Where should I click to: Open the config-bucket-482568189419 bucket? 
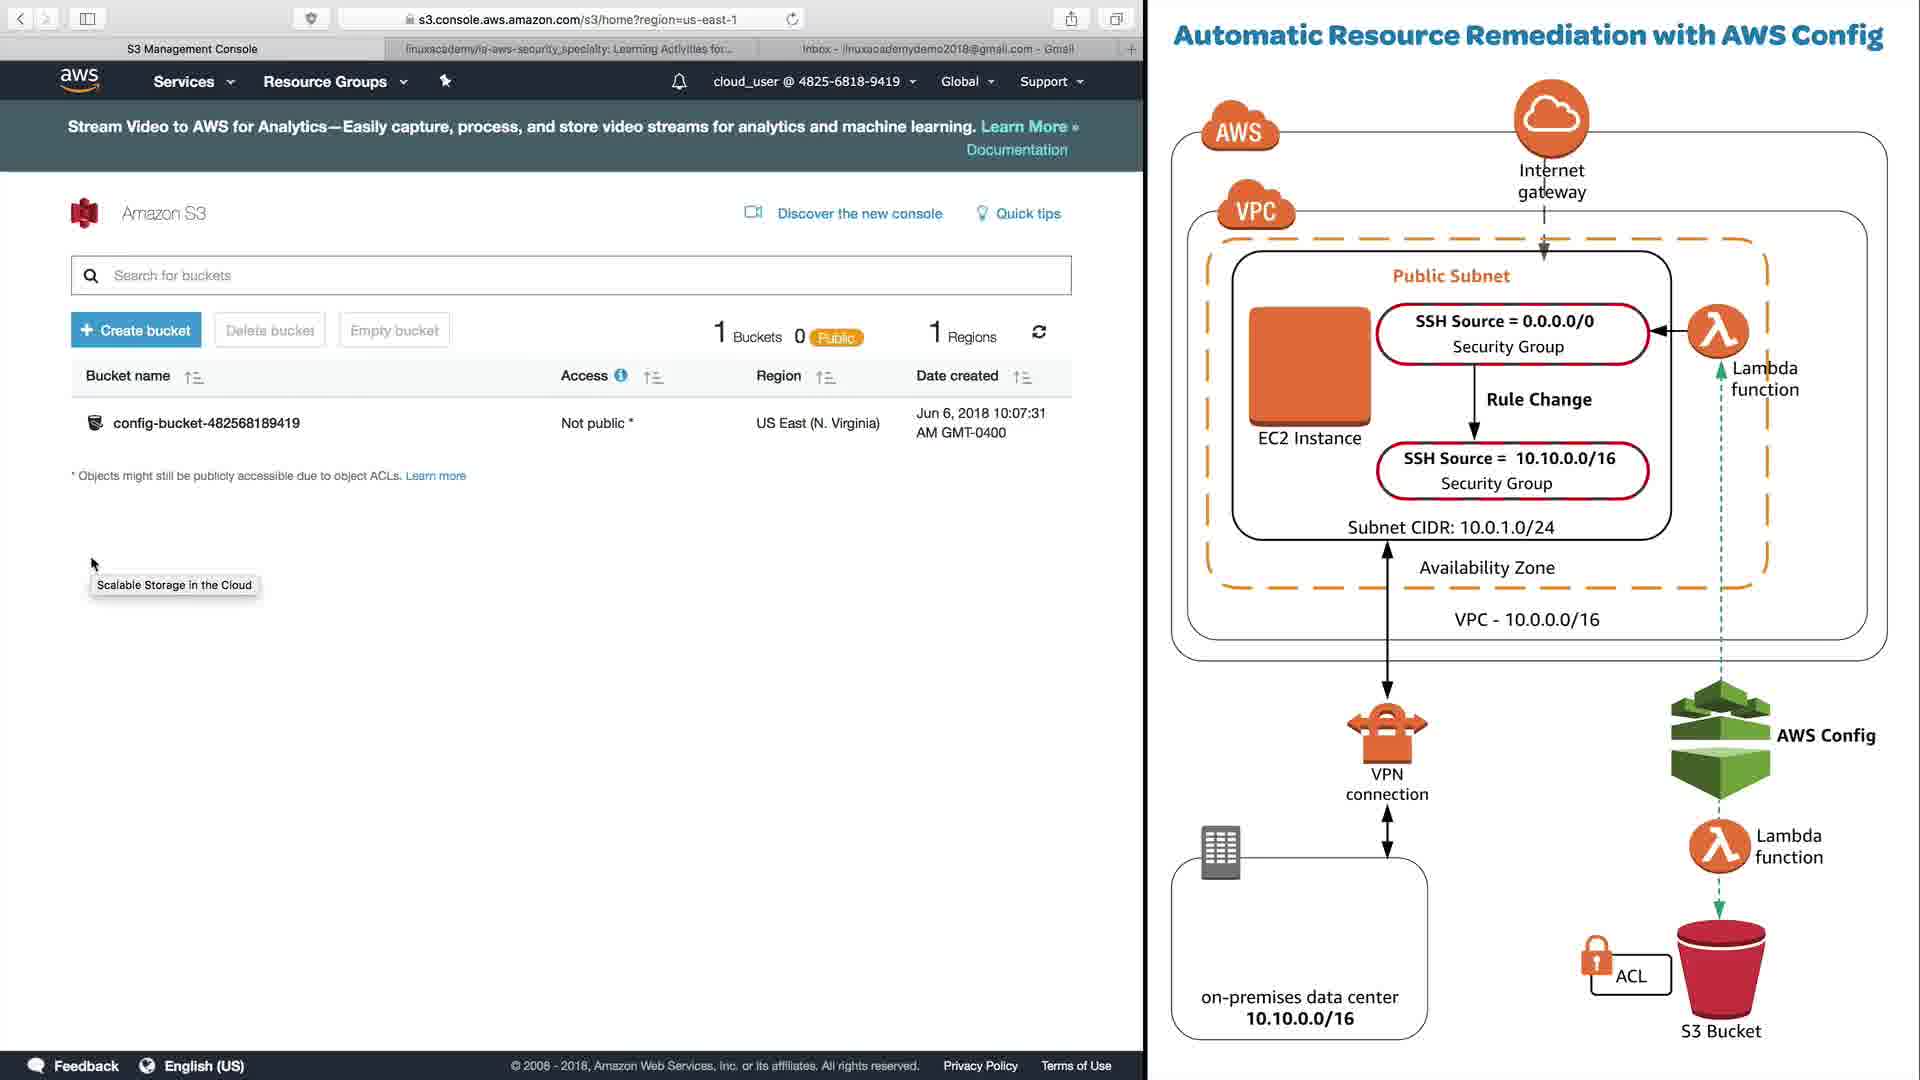[x=206, y=423]
